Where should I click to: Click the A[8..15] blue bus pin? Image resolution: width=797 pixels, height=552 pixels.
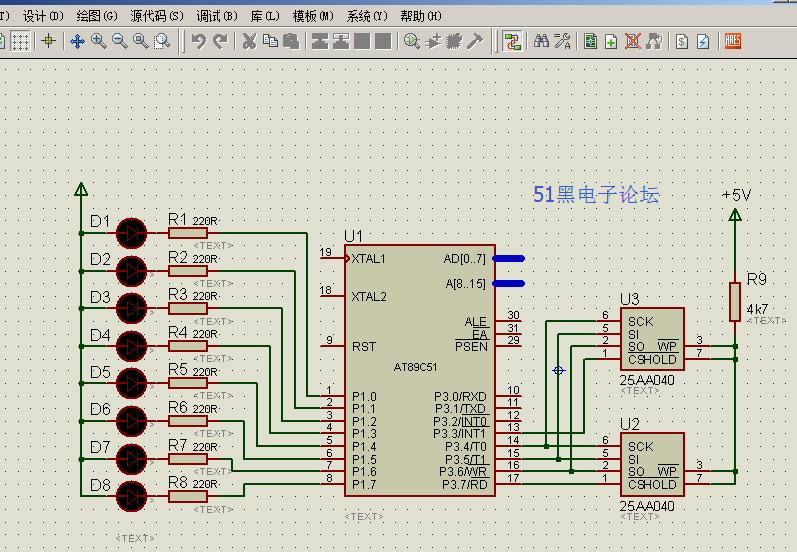point(508,284)
